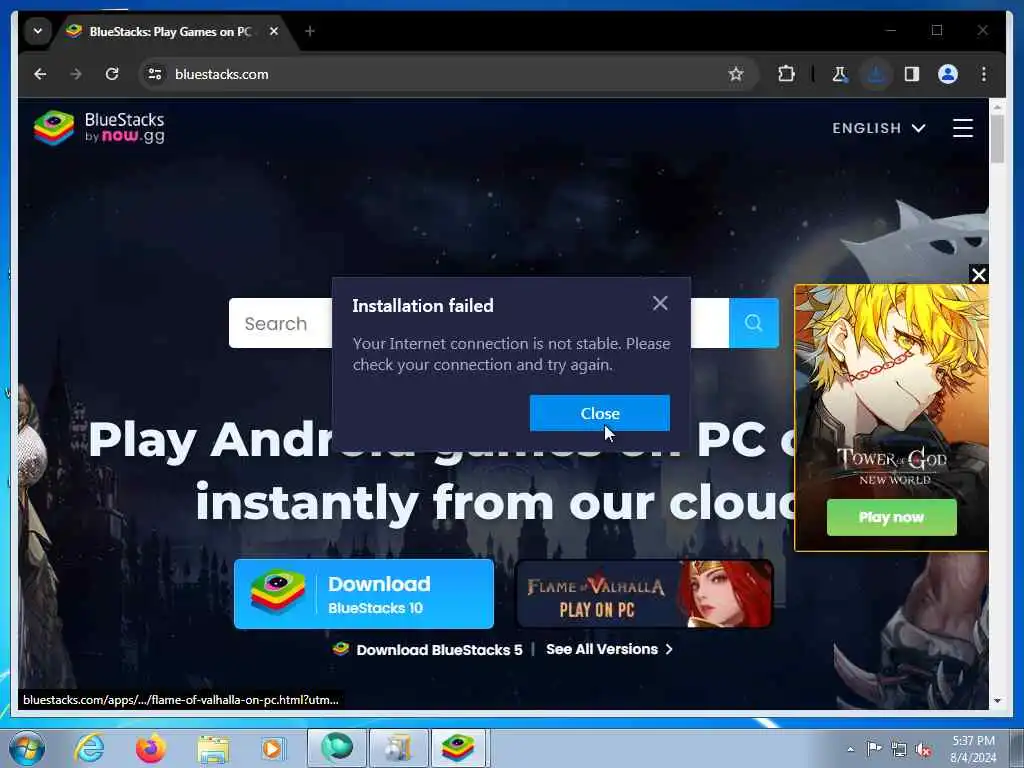
Task: Click the BlueStacks by now.gg logo
Action: coord(99,127)
